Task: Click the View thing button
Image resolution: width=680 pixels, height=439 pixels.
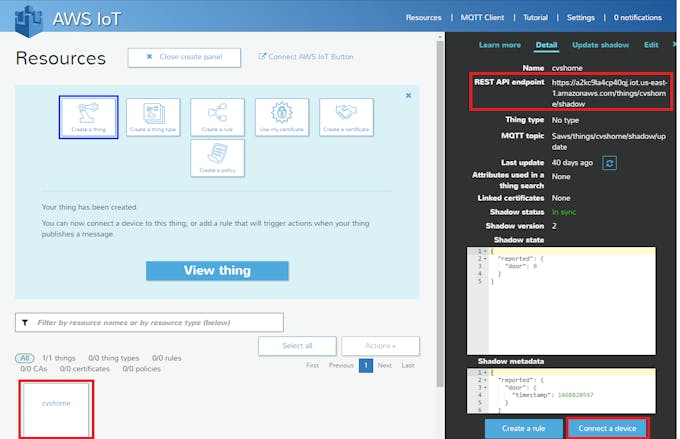Action: [x=217, y=271]
